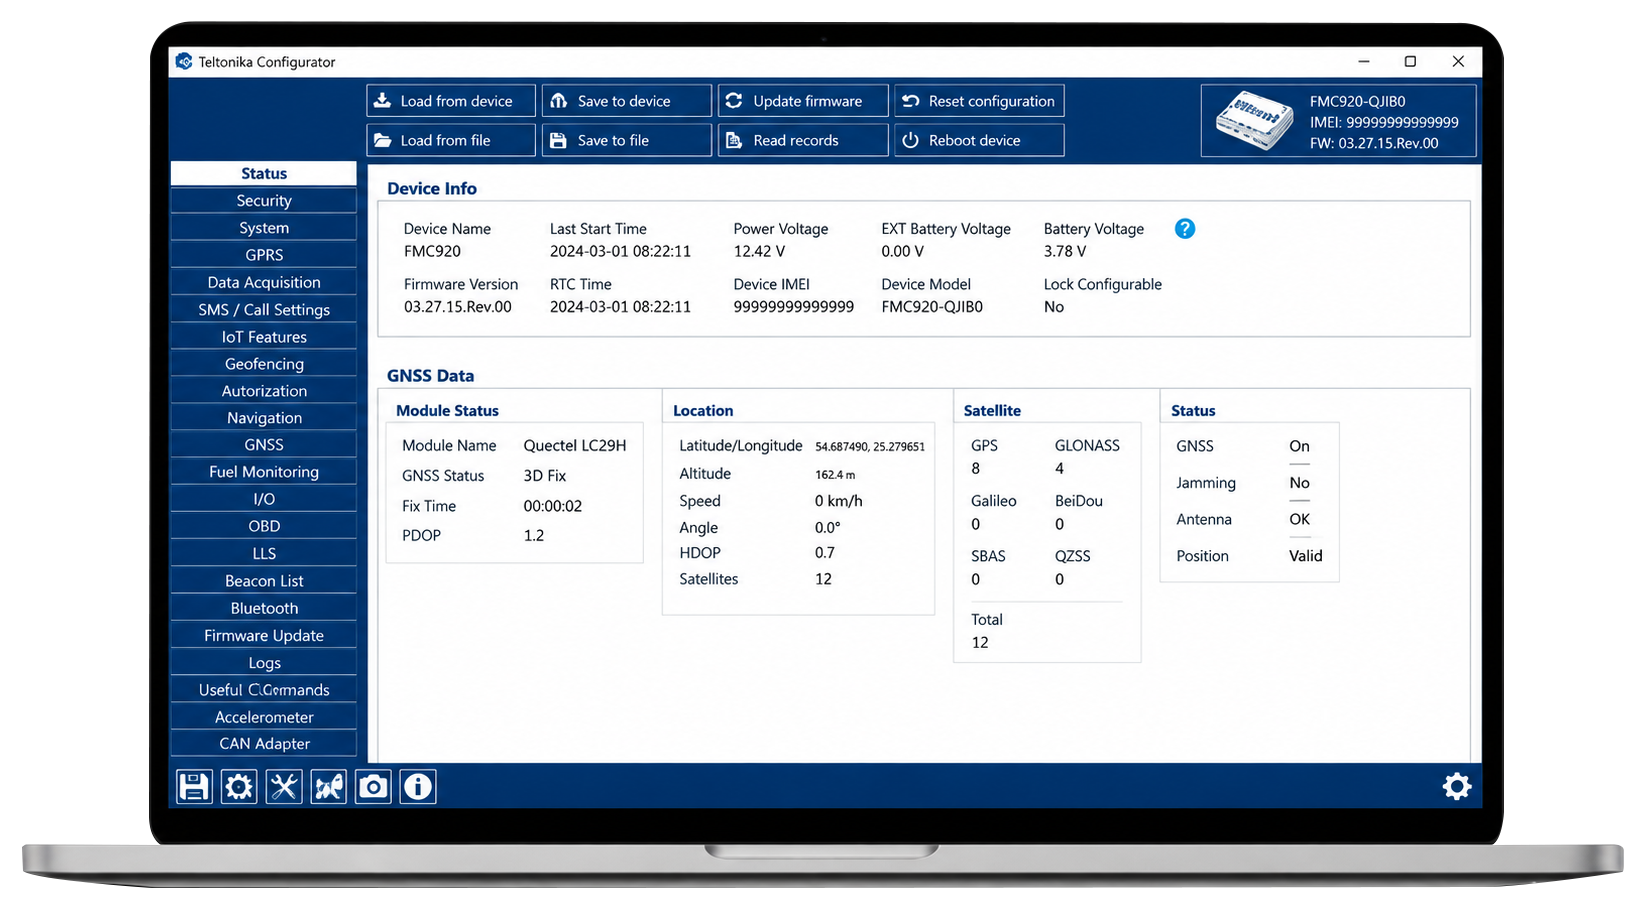Open CAN Adapter section

[x=264, y=744]
